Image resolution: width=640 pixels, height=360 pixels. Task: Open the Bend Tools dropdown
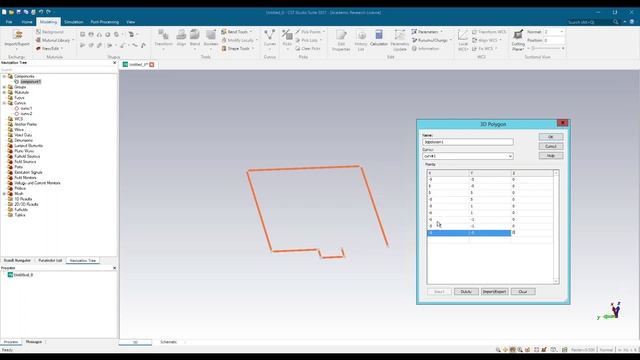[237, 32]
